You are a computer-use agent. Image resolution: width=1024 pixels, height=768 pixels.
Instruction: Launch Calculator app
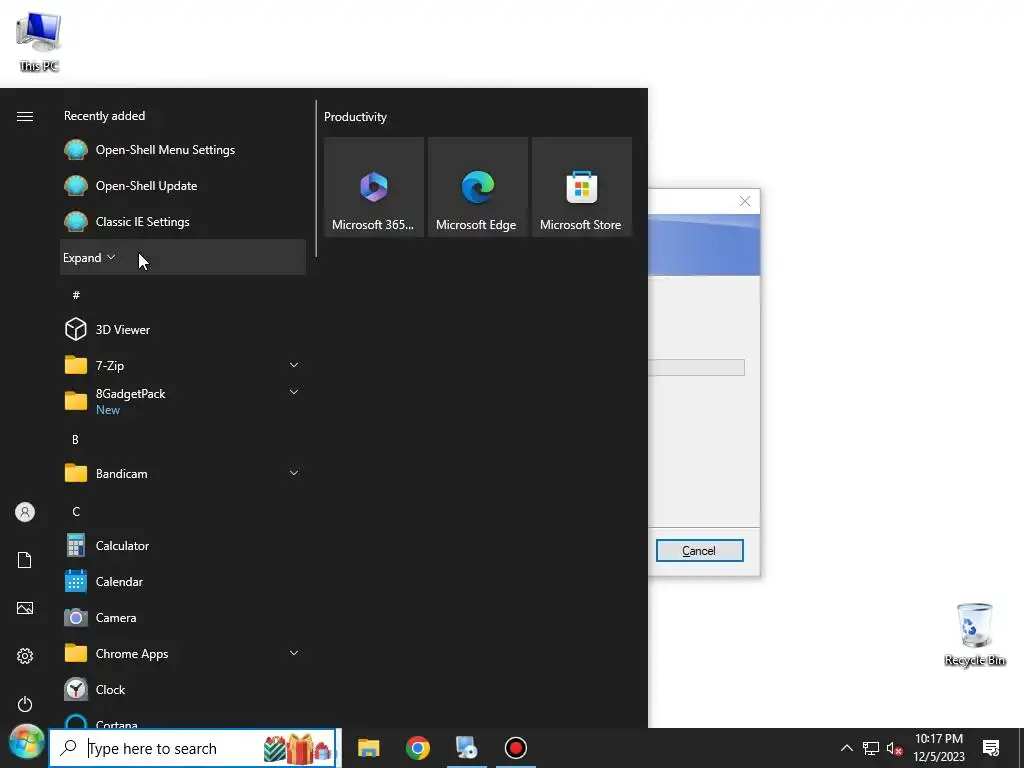[x=183, y=545]
